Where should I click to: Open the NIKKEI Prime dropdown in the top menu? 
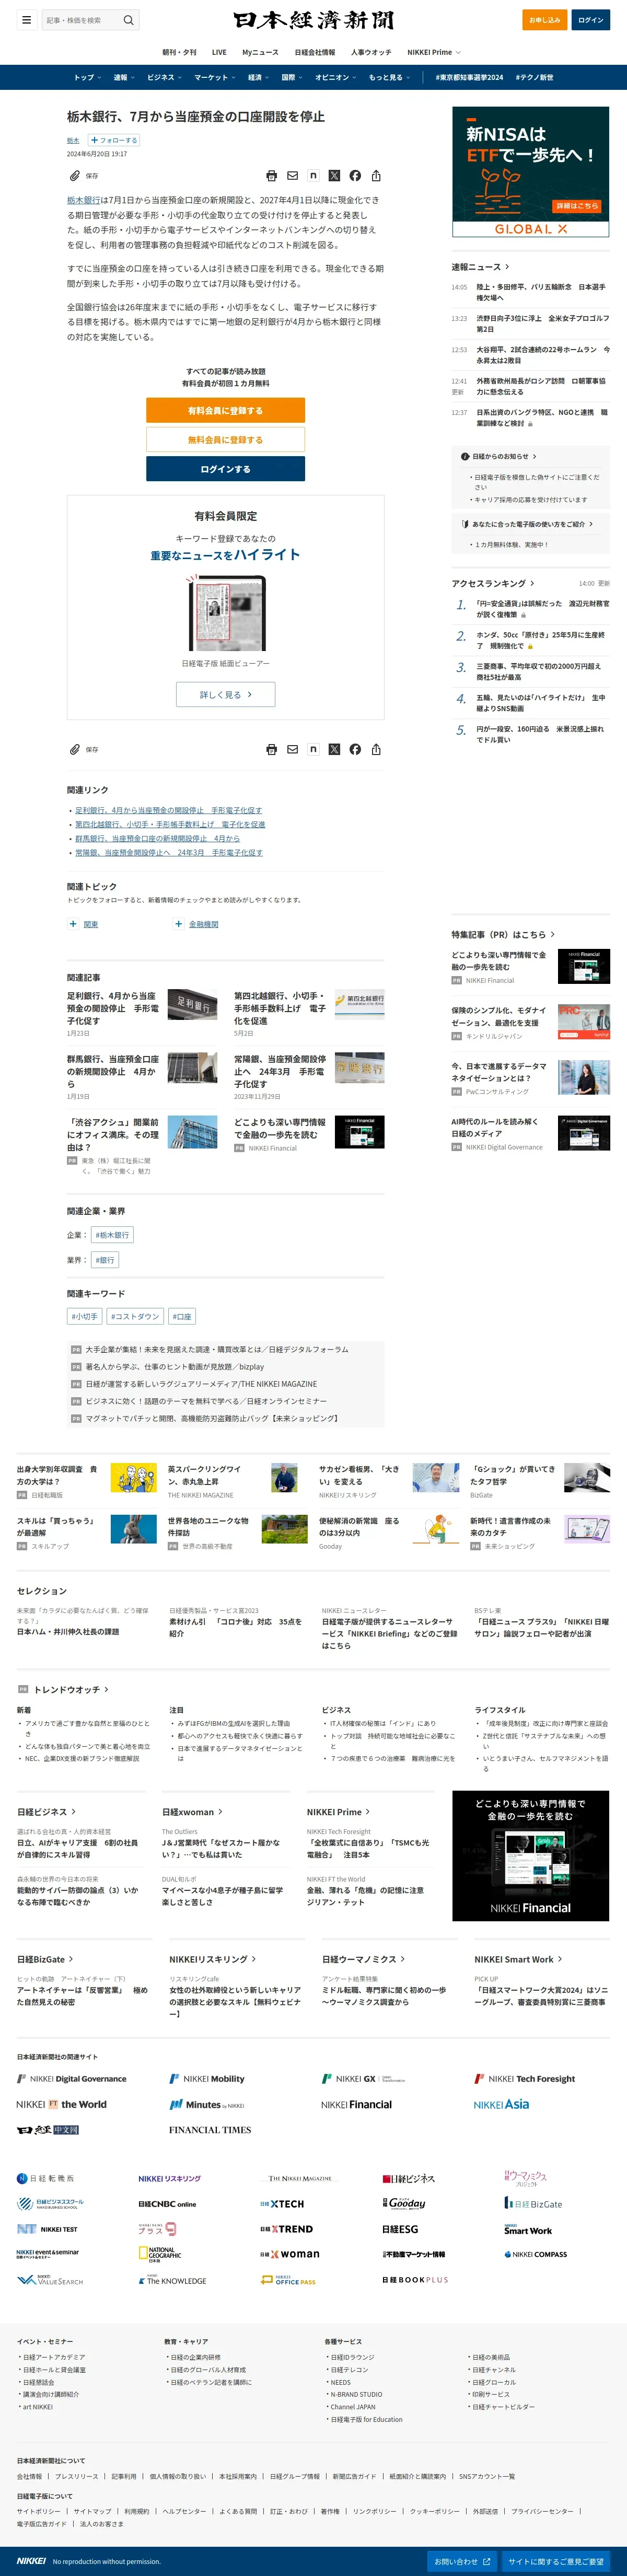click(x=434, y=52)
